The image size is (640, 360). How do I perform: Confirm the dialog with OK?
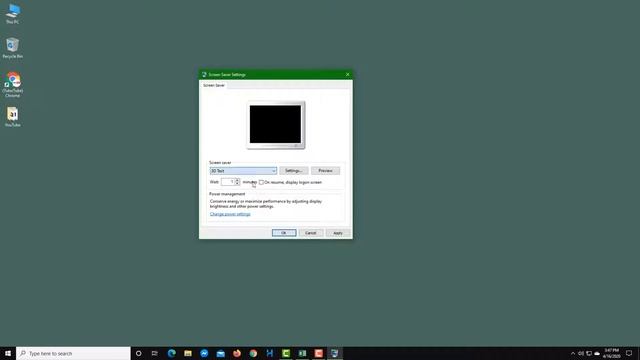(284, 233)
